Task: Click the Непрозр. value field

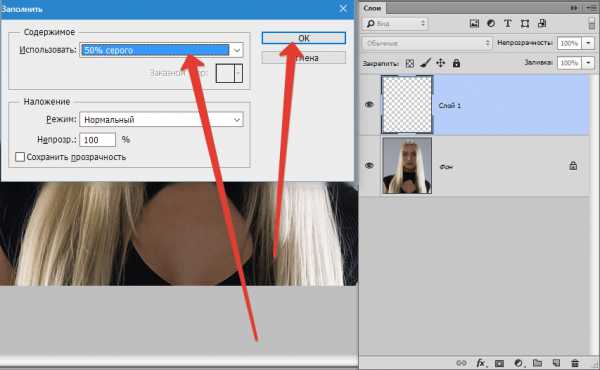Action: click(98, 140)
